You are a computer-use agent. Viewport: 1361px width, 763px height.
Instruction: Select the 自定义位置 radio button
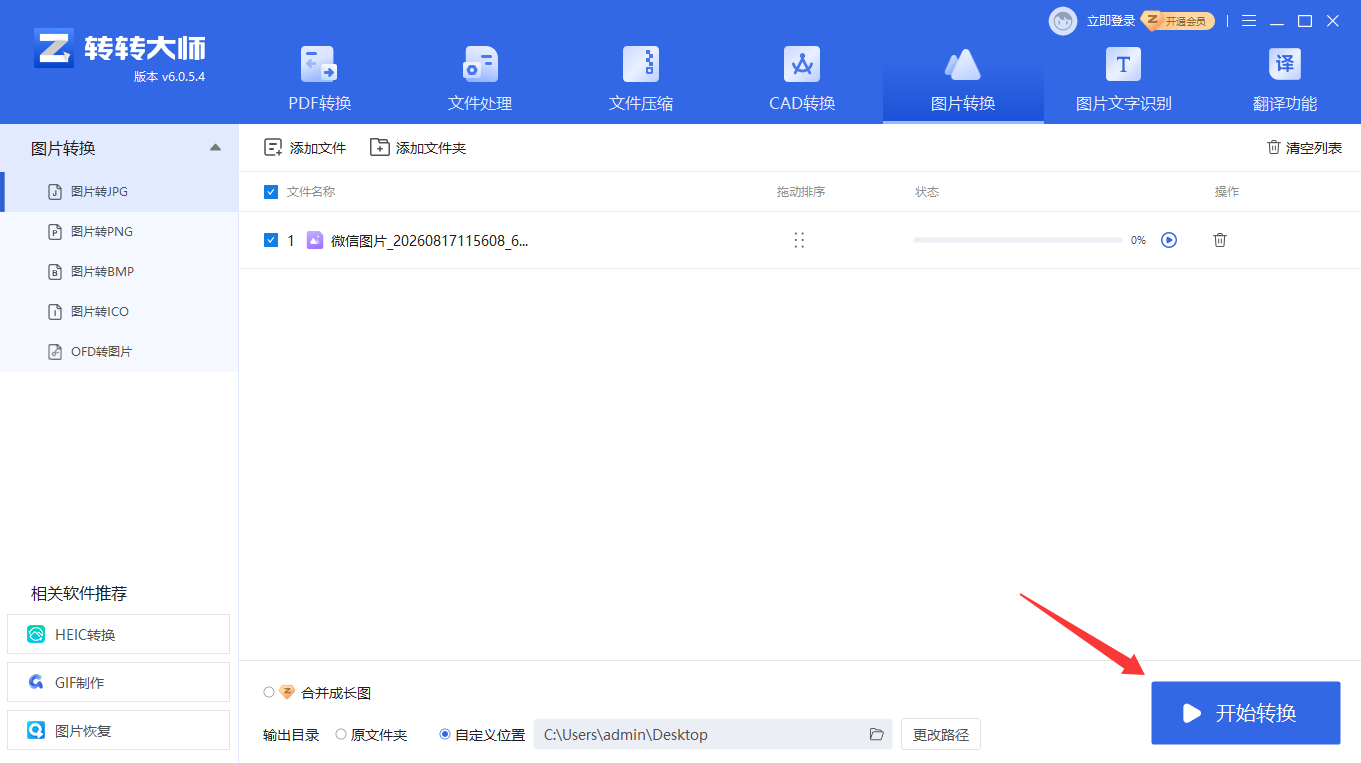coord(445,734)
